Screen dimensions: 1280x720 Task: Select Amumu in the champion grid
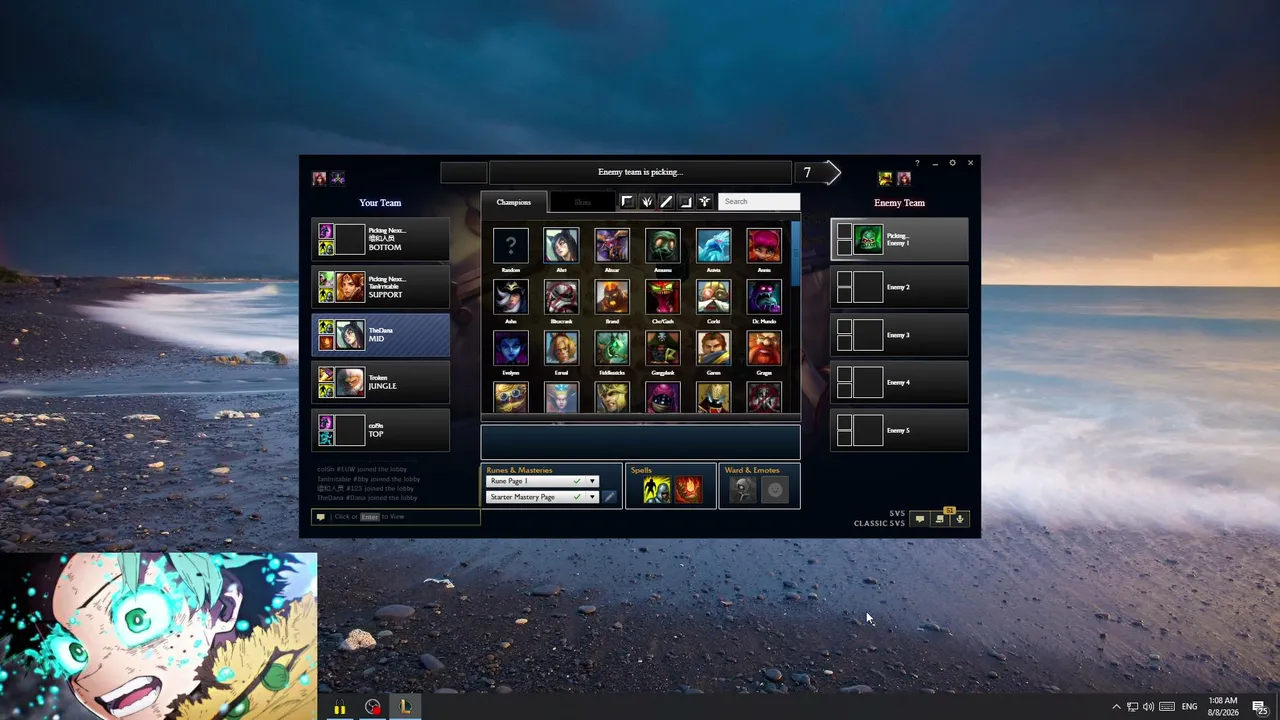(x=662, y=246)
